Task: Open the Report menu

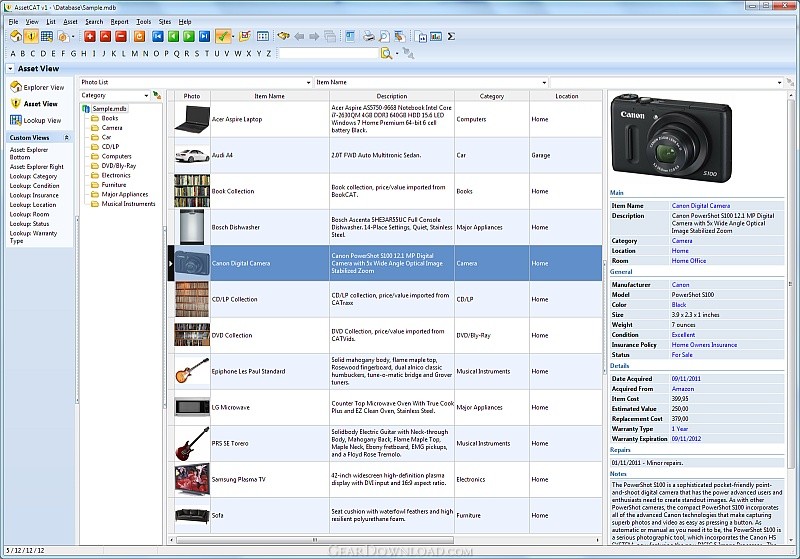Action: pyautogui.click(x=119, y=22)
